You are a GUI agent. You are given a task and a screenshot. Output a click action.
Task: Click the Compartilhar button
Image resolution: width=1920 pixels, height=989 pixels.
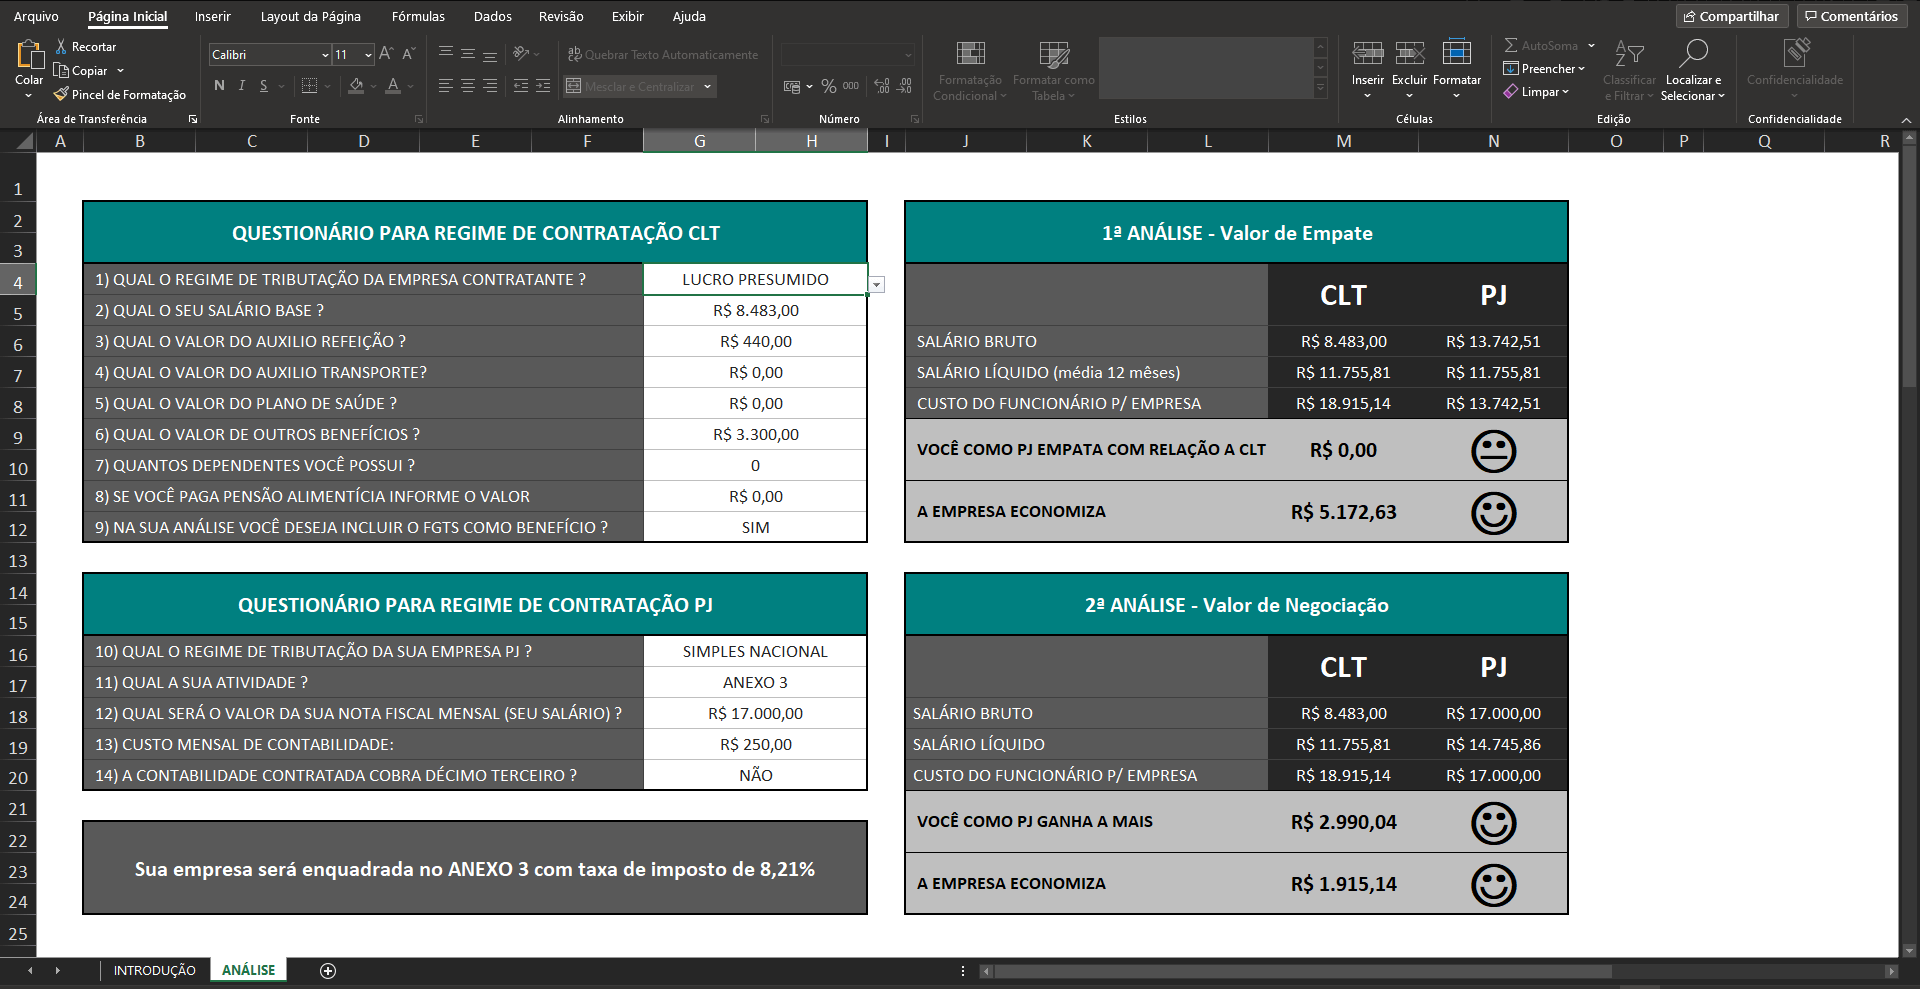pos(1731,16)
